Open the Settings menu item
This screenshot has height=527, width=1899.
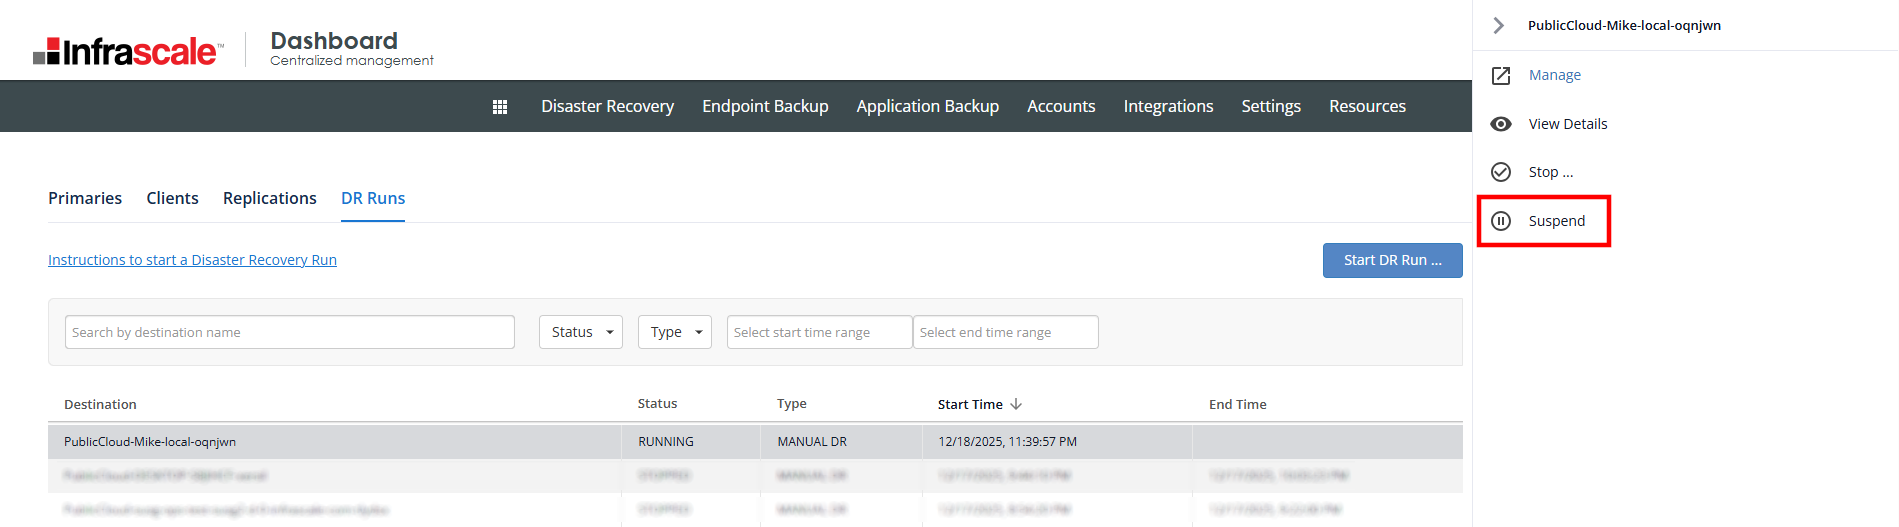pyautogui.click(x=1270, y=106)
